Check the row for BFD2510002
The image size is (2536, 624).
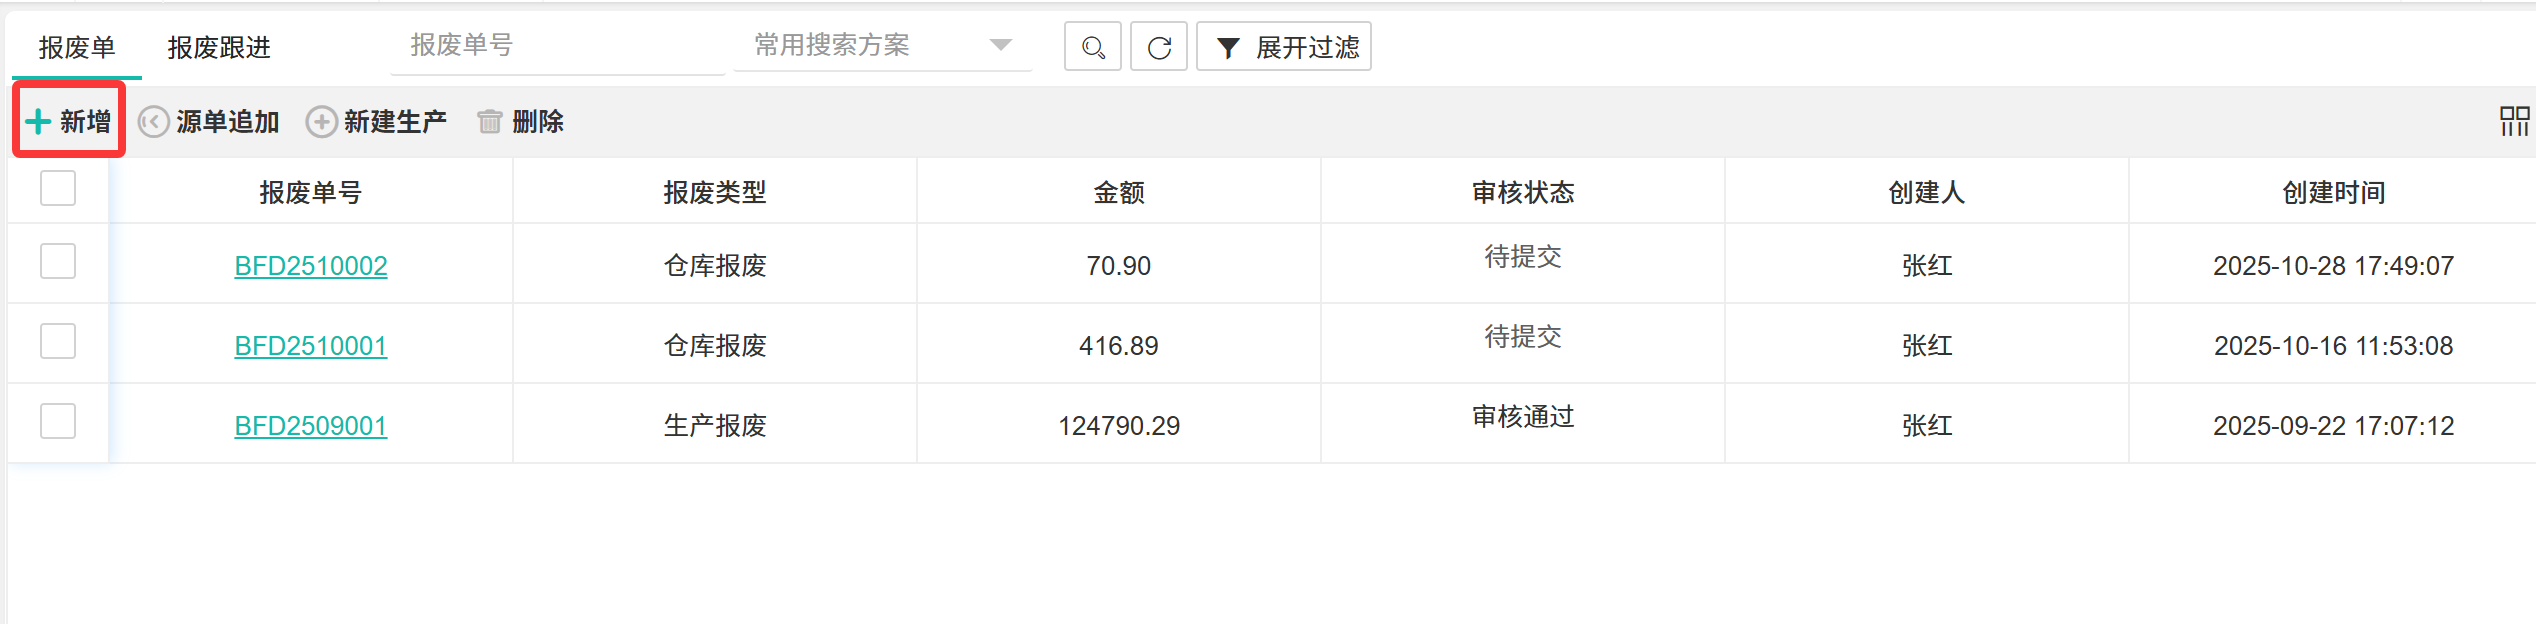pos(58,262)
